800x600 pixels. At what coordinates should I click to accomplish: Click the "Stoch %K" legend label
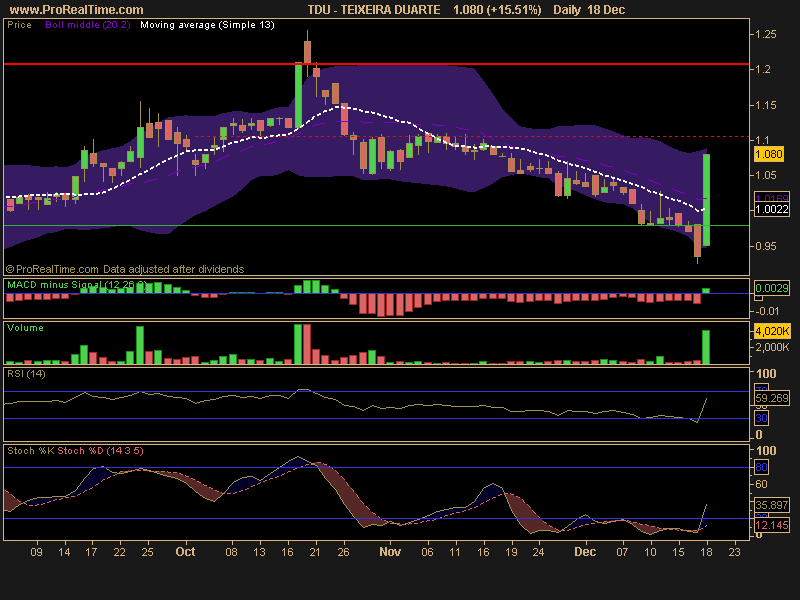31,451
